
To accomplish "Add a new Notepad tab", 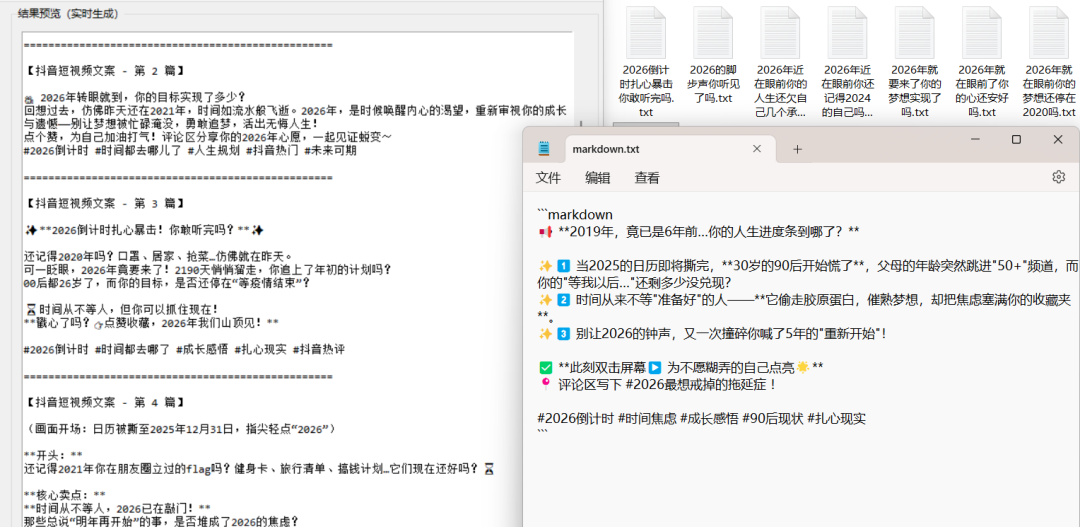I will point(798,149).
